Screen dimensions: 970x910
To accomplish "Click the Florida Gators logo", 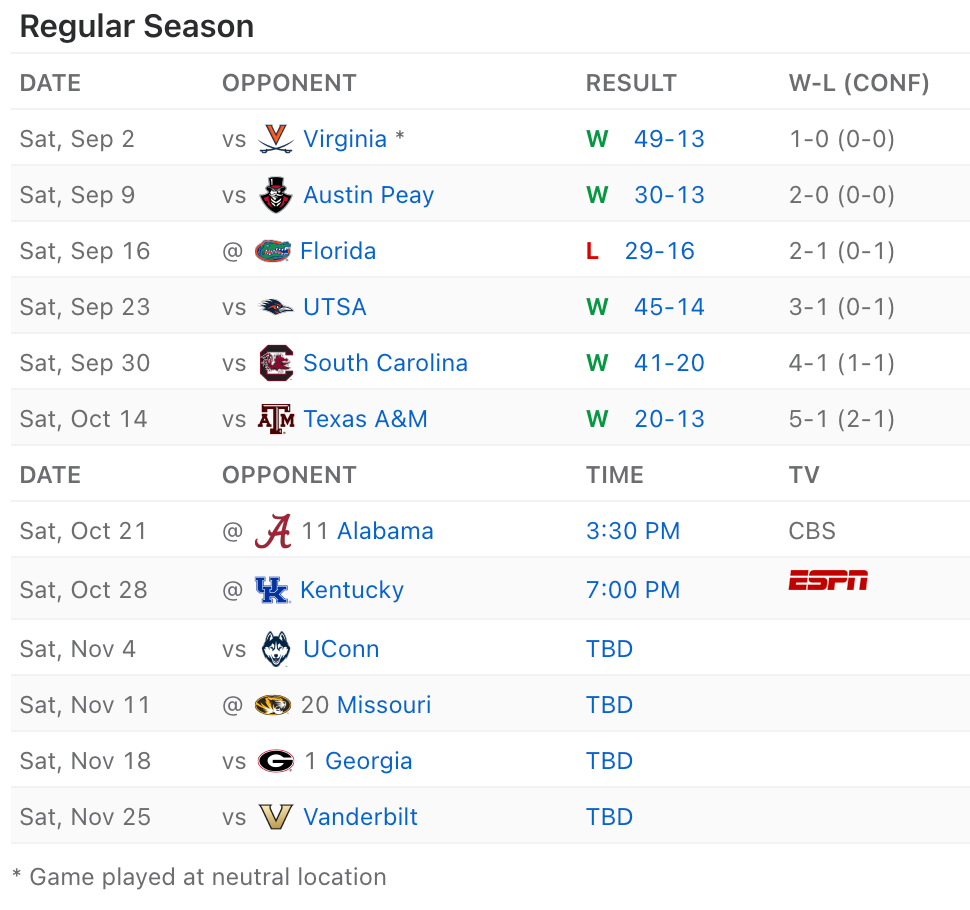I will point(275,250).
